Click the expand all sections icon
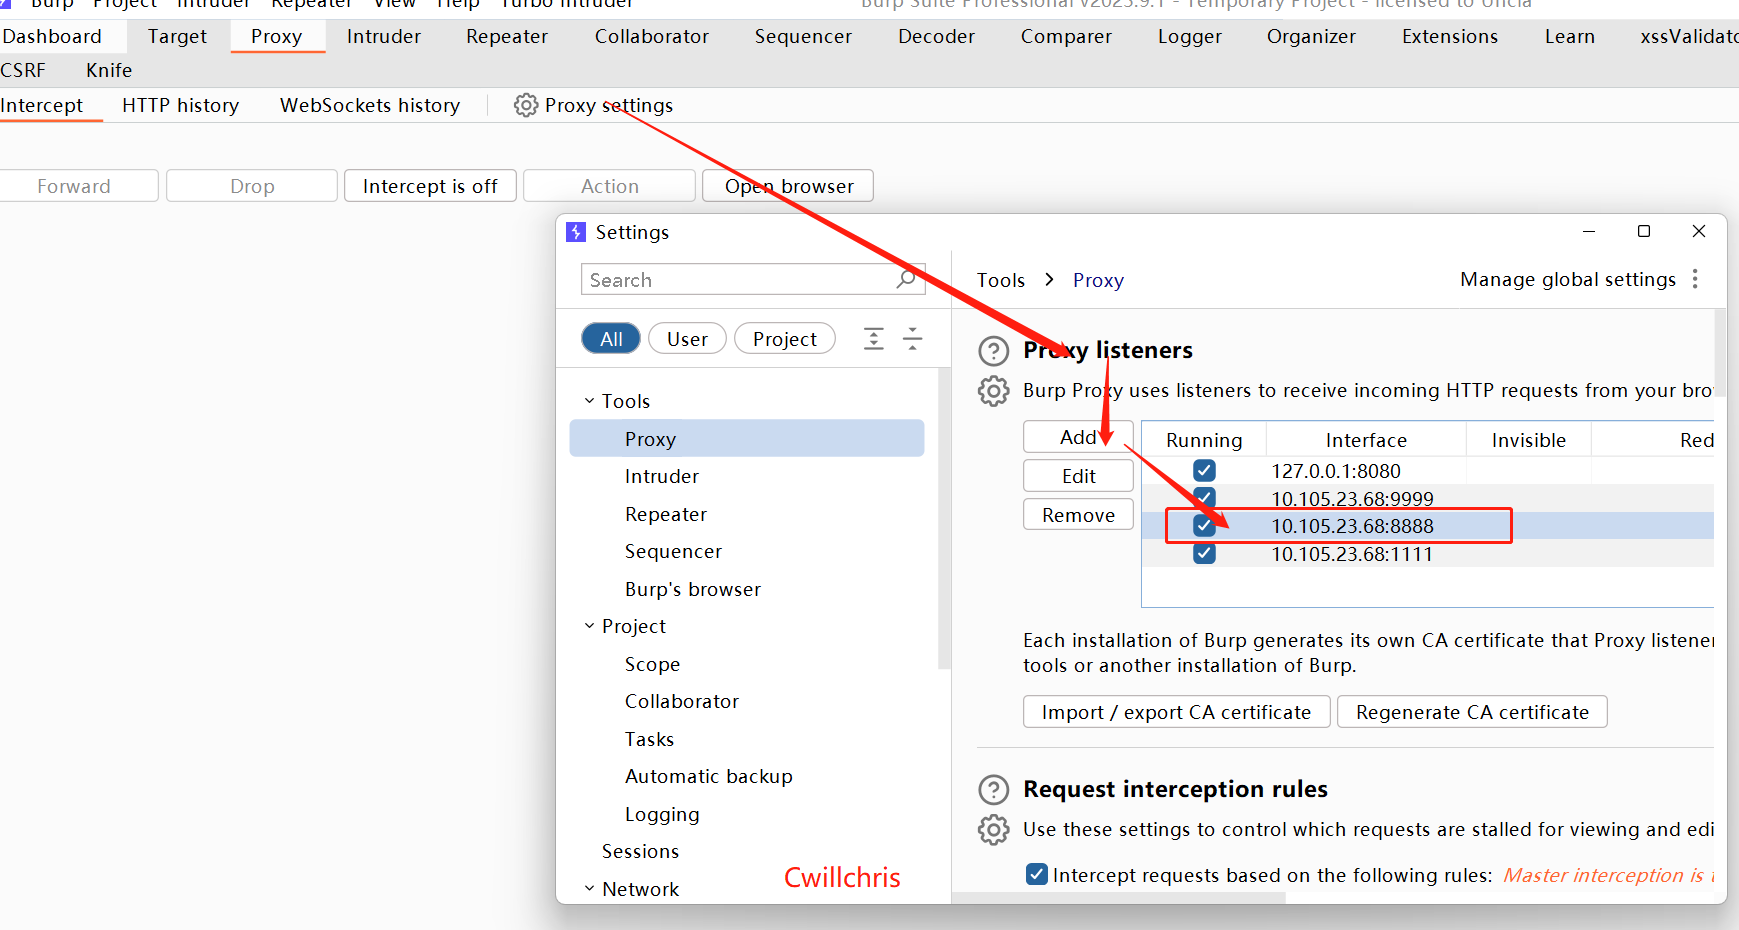Viewport: 1739px width, 930px height. pyautogui.click(x=873, y=339)
